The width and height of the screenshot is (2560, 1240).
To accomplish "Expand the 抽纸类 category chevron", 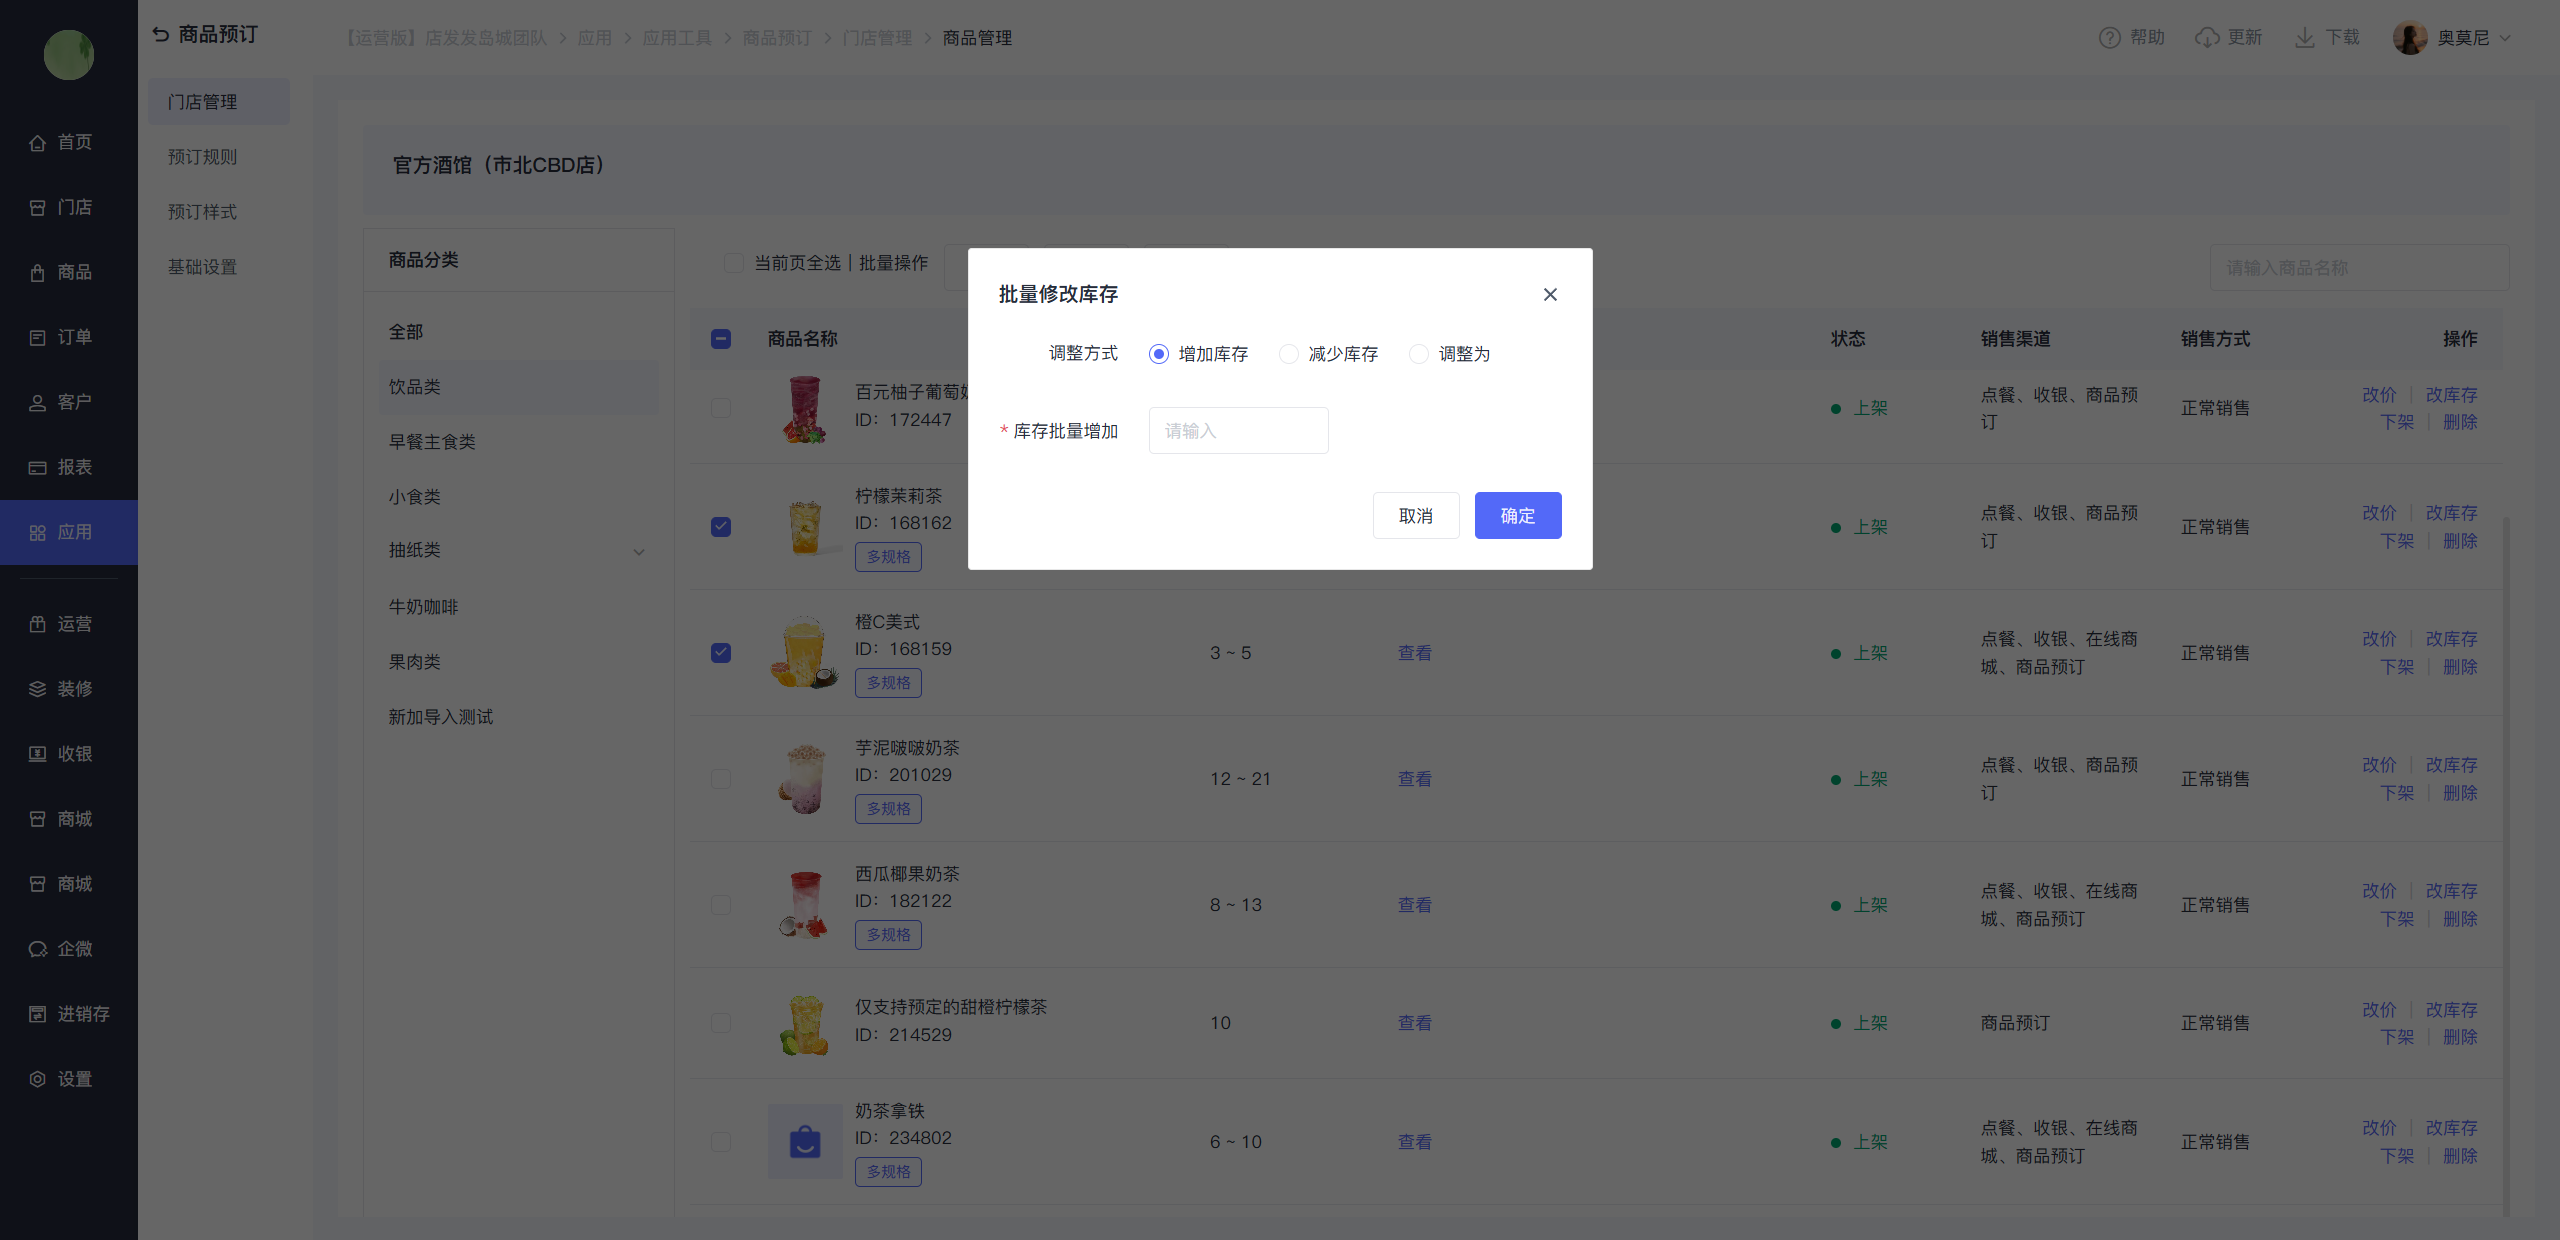I will (x=639, y=552).
